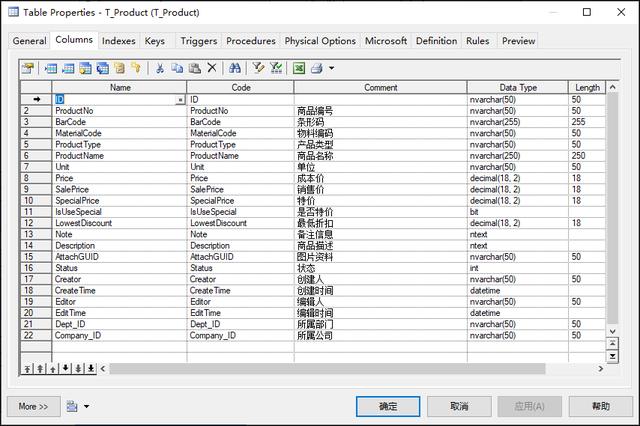Image resolution: width=640 pixels, height=426 pixels.
Task: Click the nvarchar(255) data type cell
Action: (518, 122)
